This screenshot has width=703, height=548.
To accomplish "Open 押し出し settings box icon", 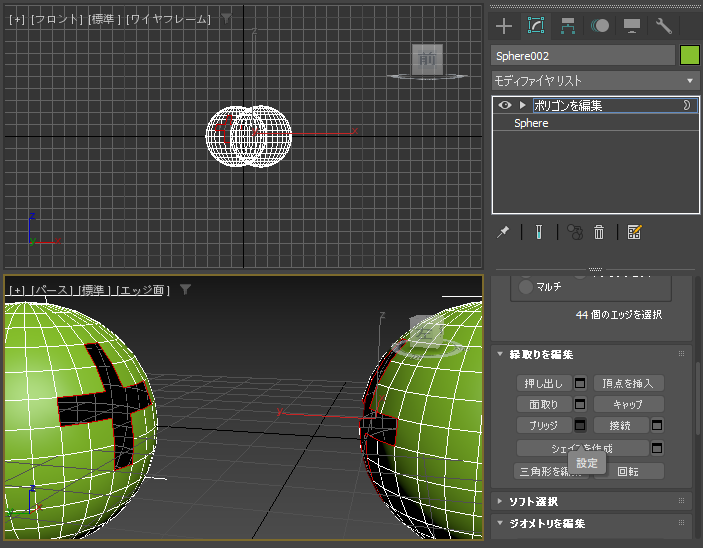I will click(x=580, y=383).
